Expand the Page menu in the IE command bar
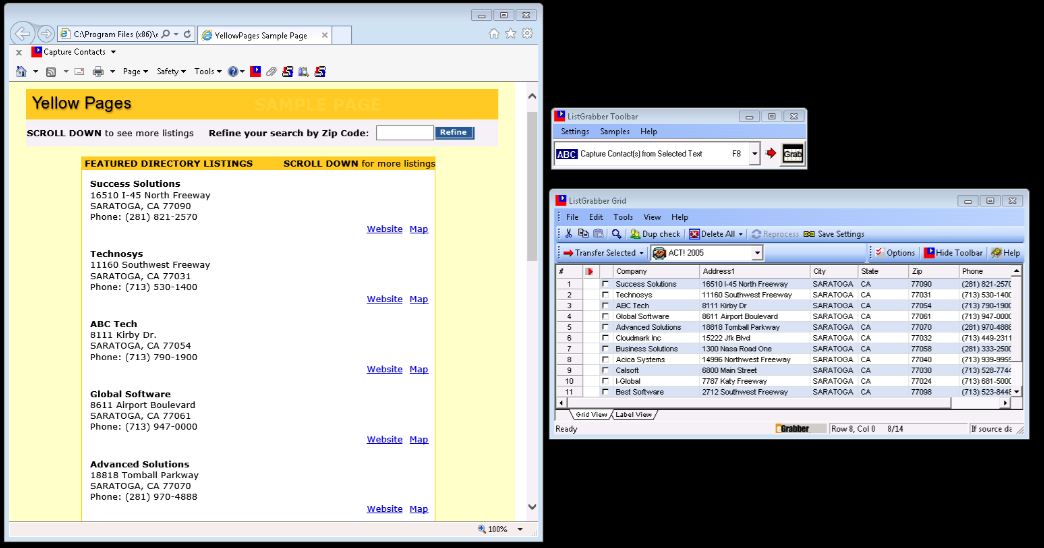Screen dimensions: 1044x548 135,71
